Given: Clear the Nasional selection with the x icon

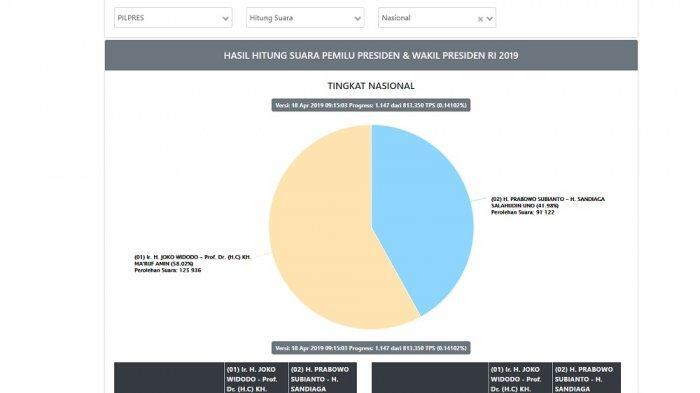Looking at the screenshot, I should (480, 19).
